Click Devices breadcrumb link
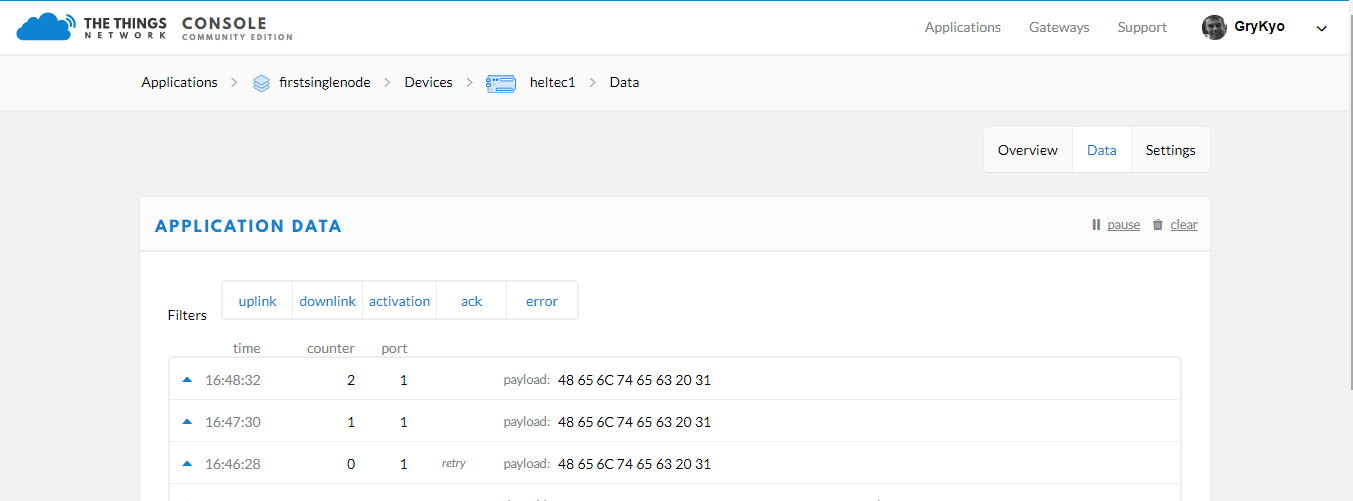The image size is (1353, 501). 428,83
